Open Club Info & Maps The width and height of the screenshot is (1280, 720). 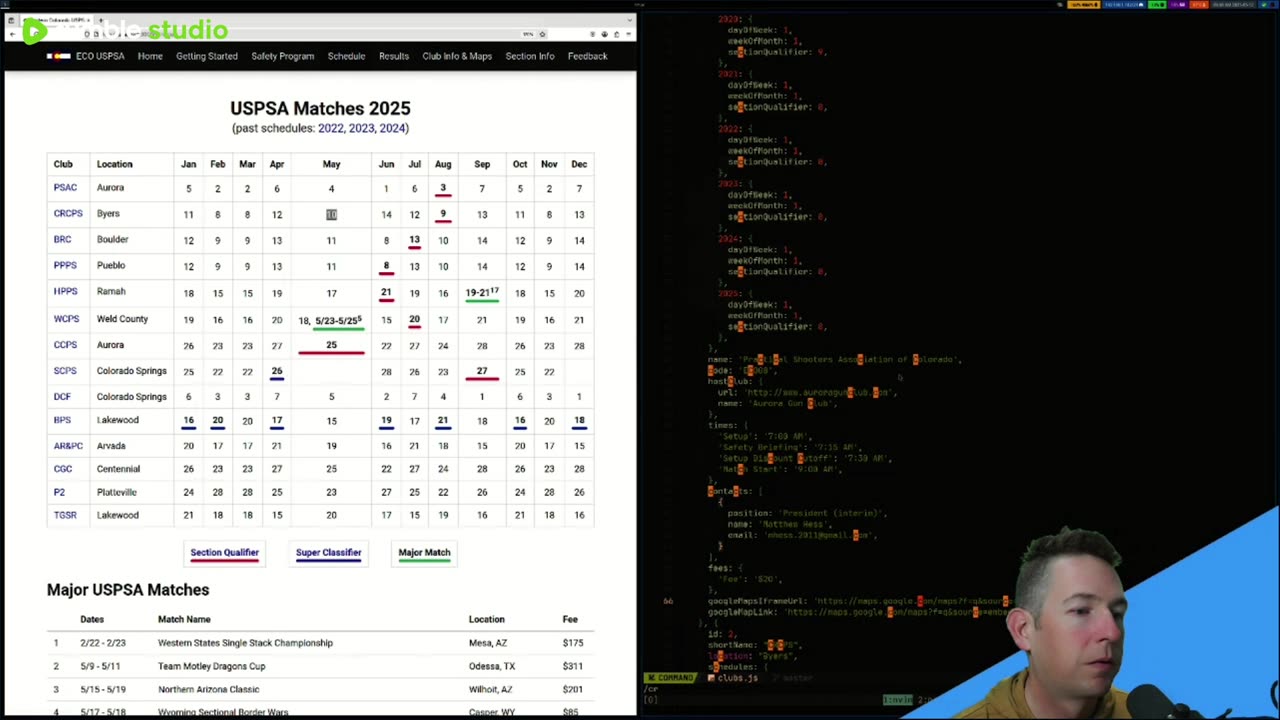pyautogui.click(x=457, y=56)
